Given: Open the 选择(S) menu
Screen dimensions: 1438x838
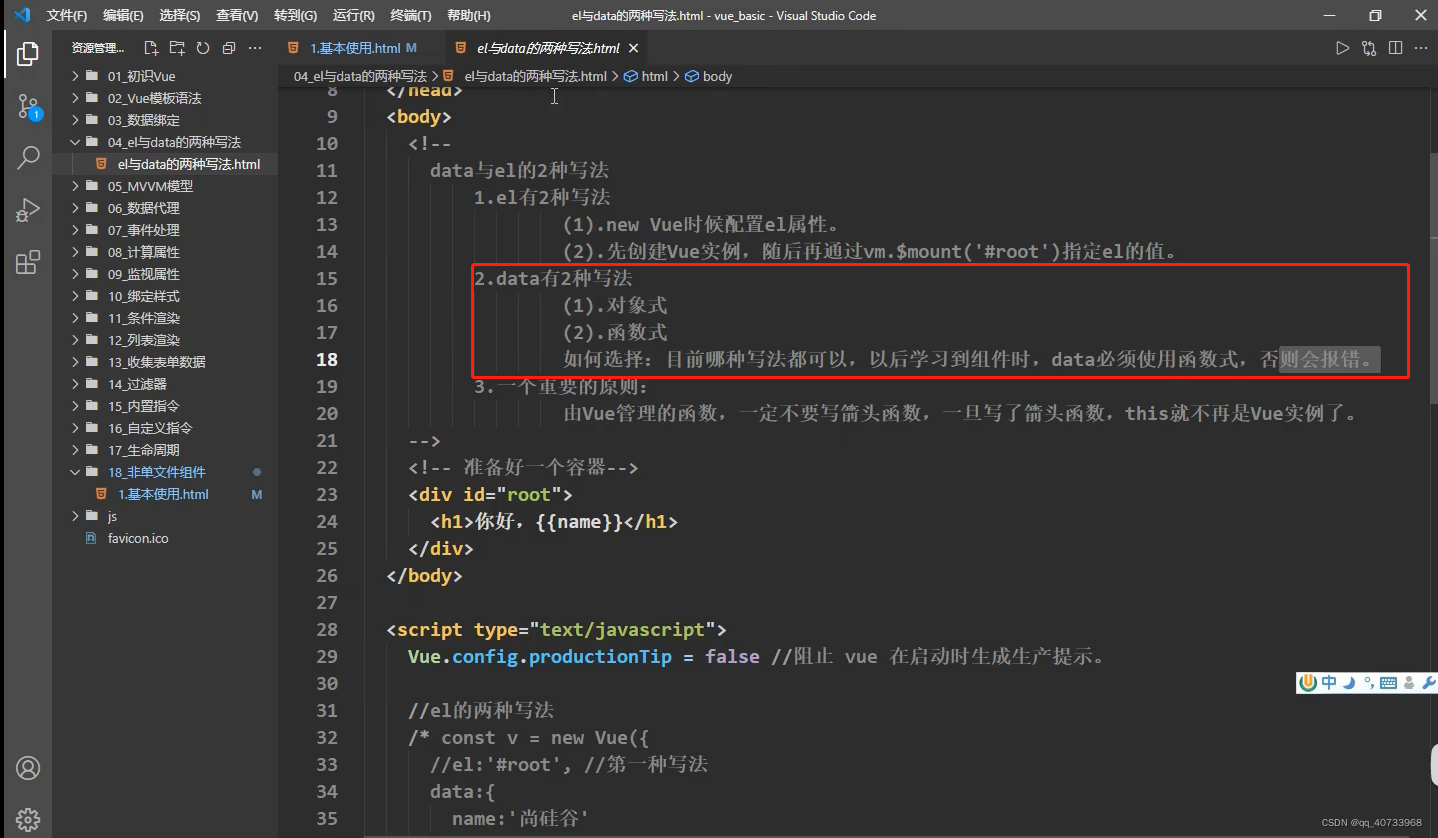Looking at the screenshot, I should [180, 16].
